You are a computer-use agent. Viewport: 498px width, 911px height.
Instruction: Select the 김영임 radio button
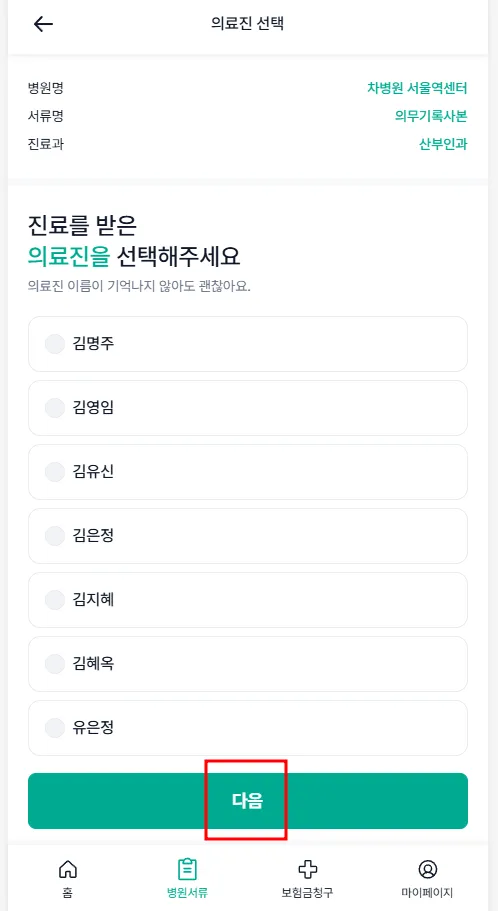[x=55, y=408]
